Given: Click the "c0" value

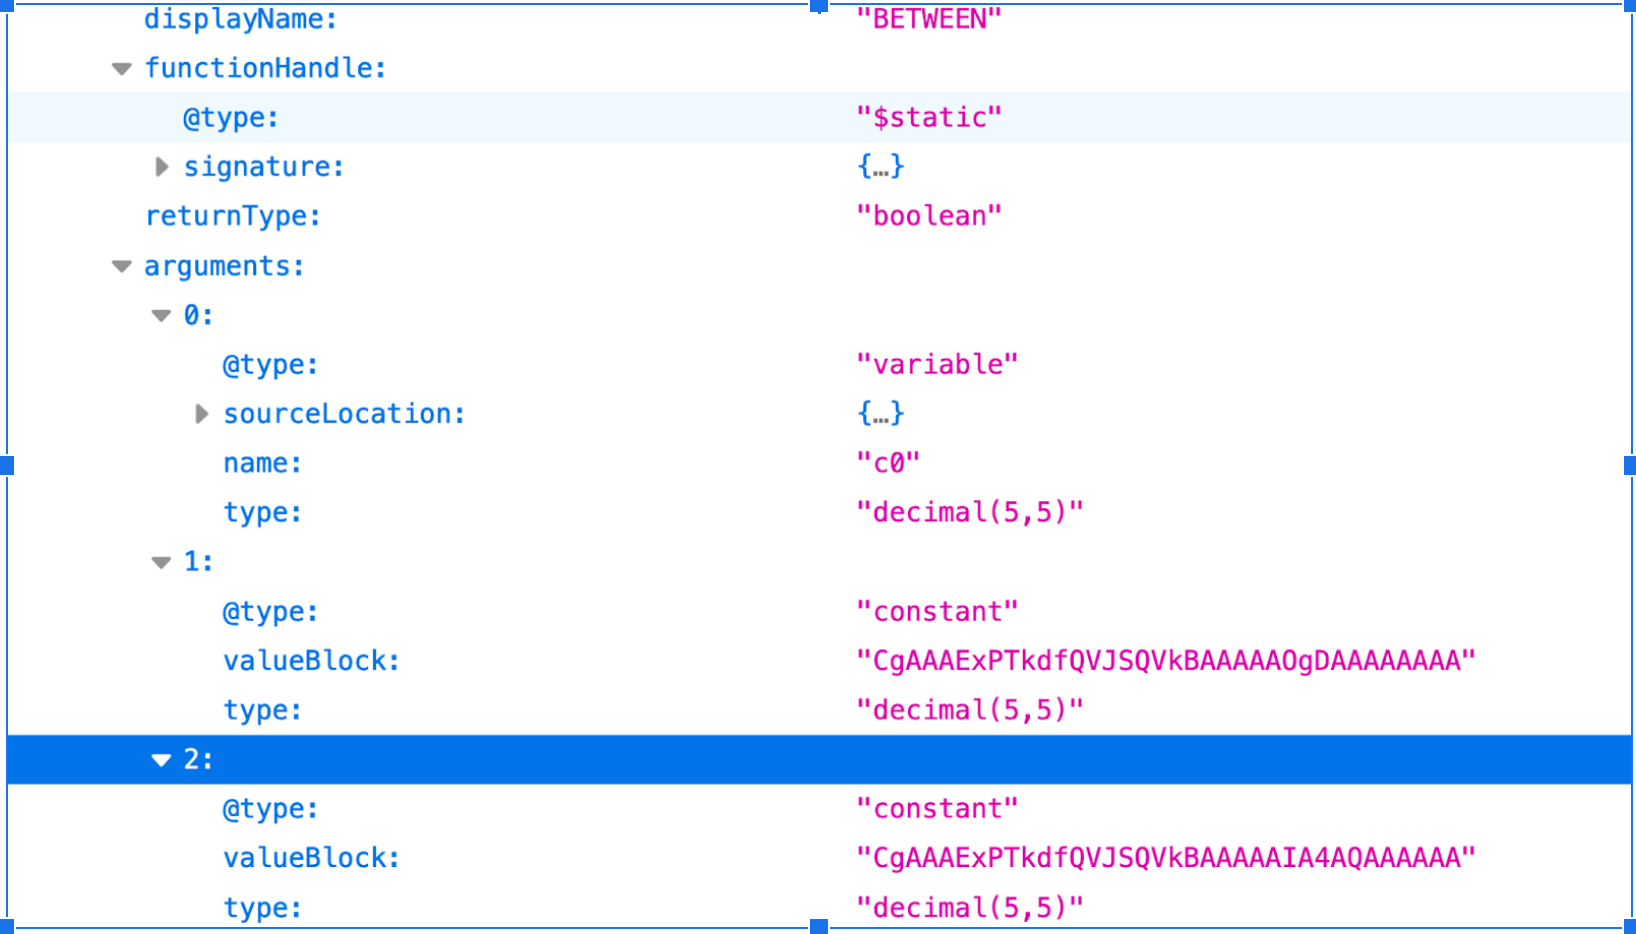Looking at the screenshot, I should tap(888, 463).
